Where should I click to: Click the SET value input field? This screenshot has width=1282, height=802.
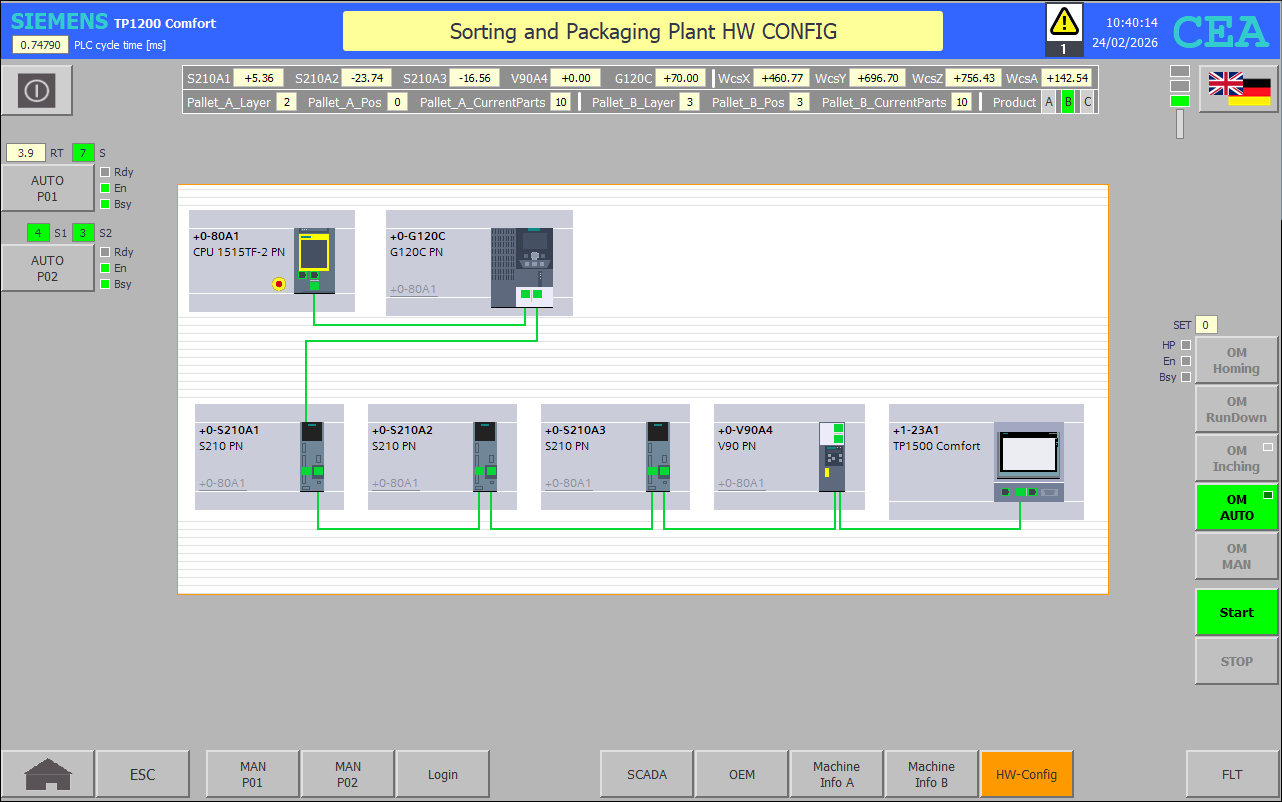(x=1206, y=325)
